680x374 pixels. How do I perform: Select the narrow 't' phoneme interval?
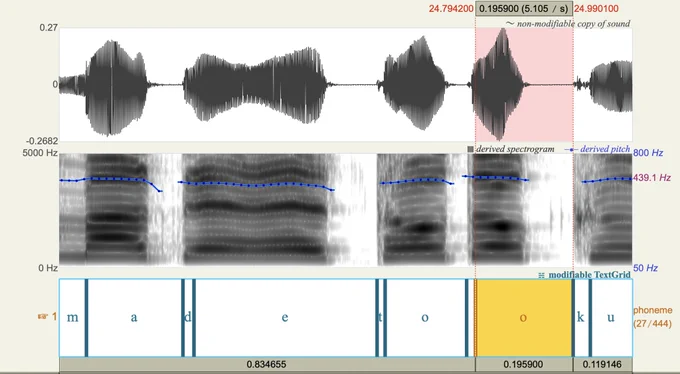(x=381, y=318)
